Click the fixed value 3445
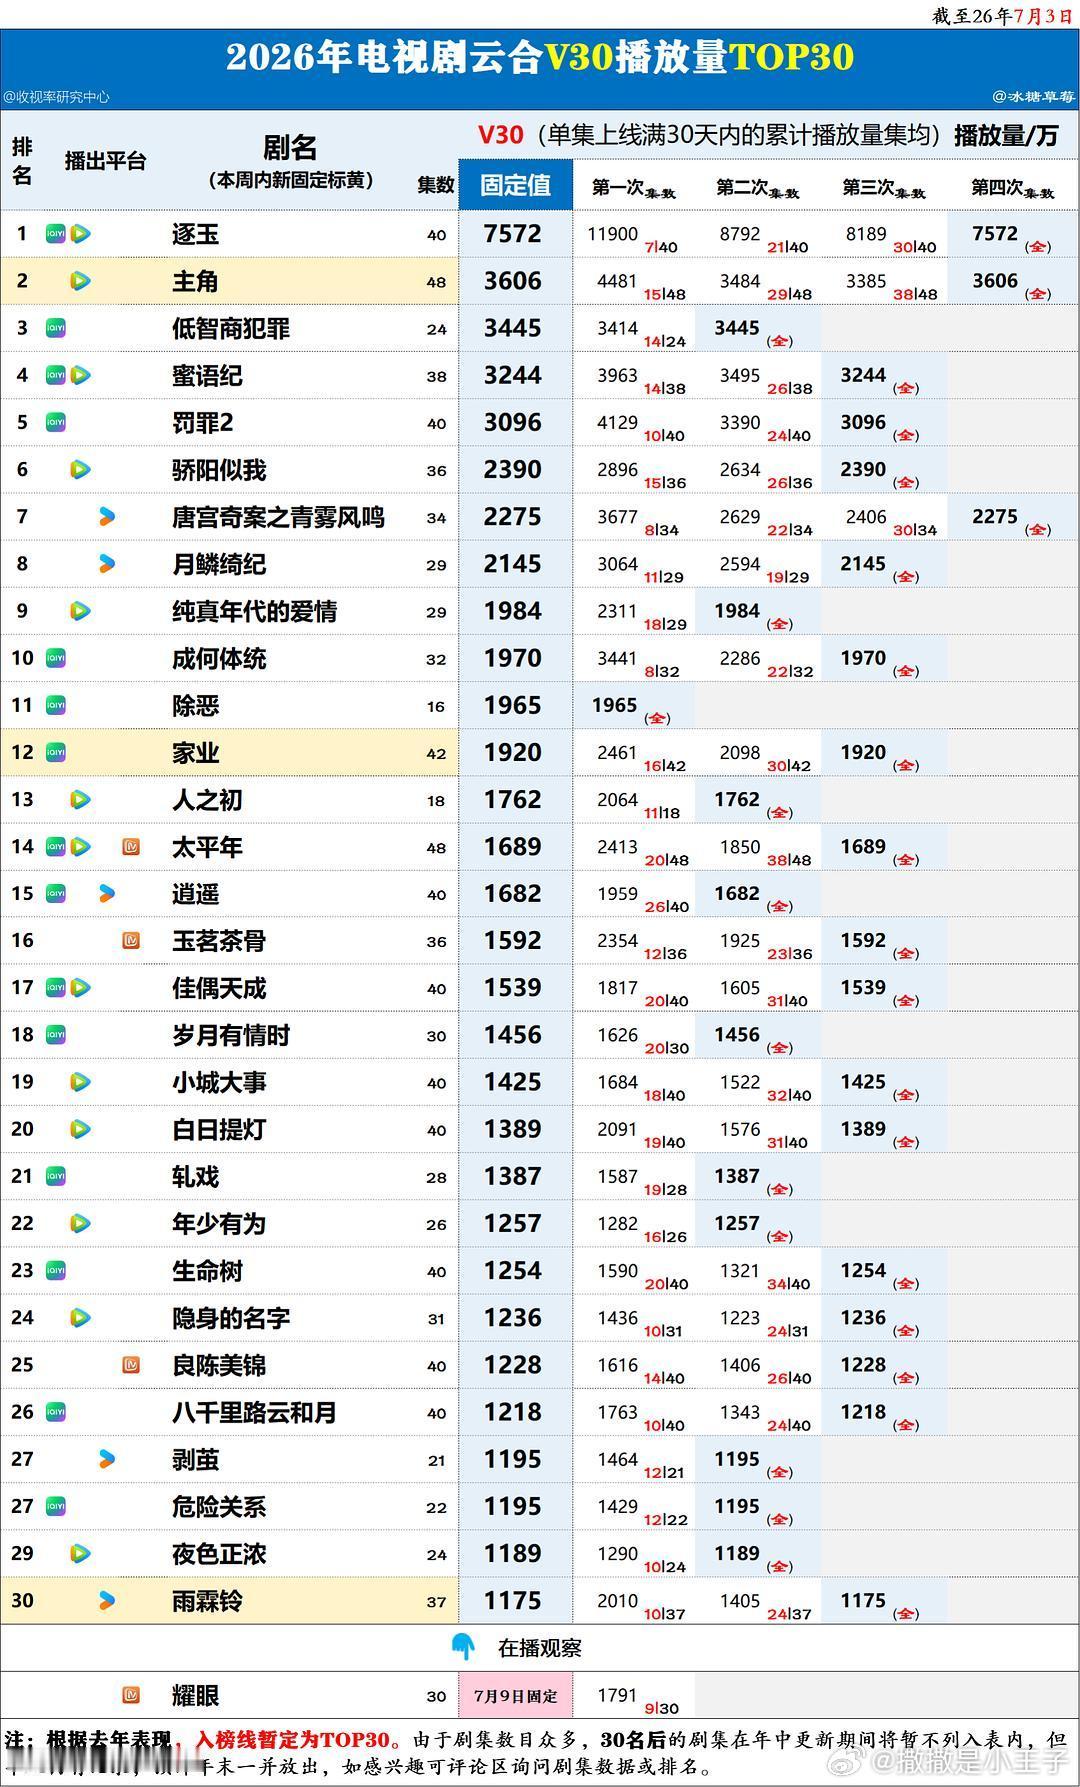The width and height of the screenshot is (1080, 1787). click(x=513, y=328)
